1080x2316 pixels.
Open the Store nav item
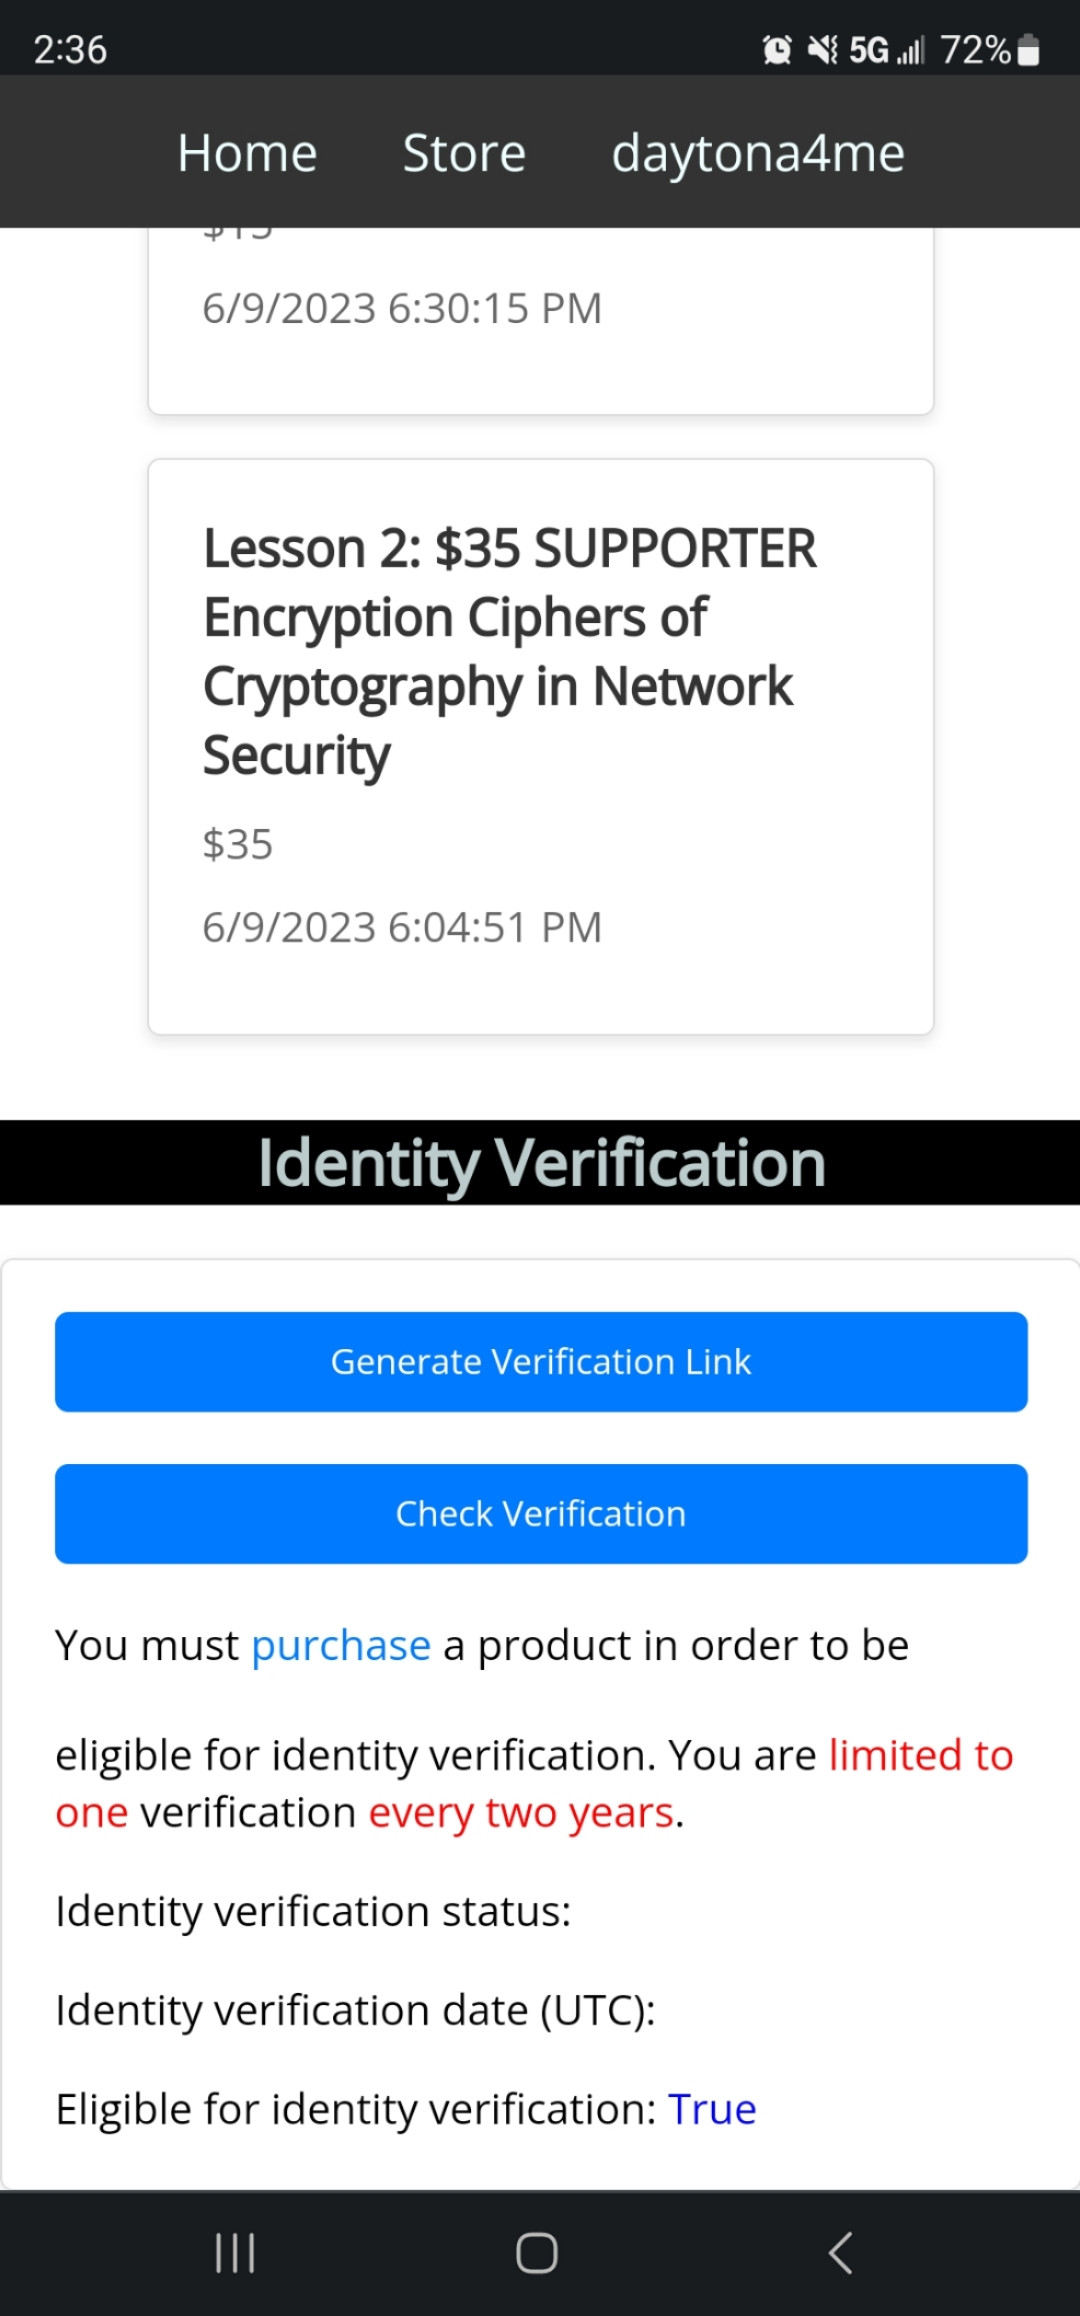(x=464, y=153)
